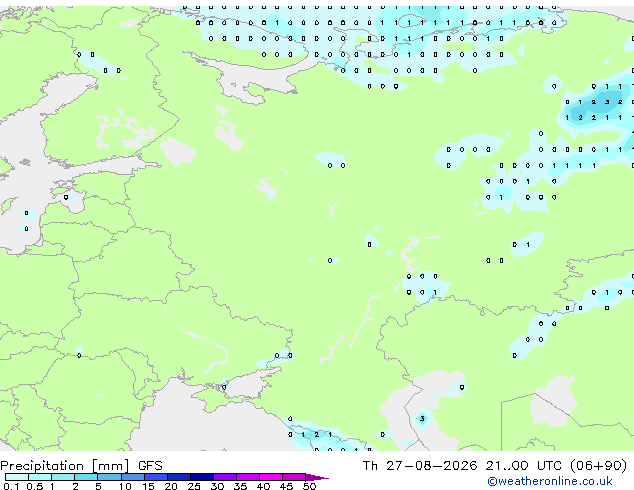The image size is (634, 490).
Task: Click the '20' legend label
Action: 171,486
